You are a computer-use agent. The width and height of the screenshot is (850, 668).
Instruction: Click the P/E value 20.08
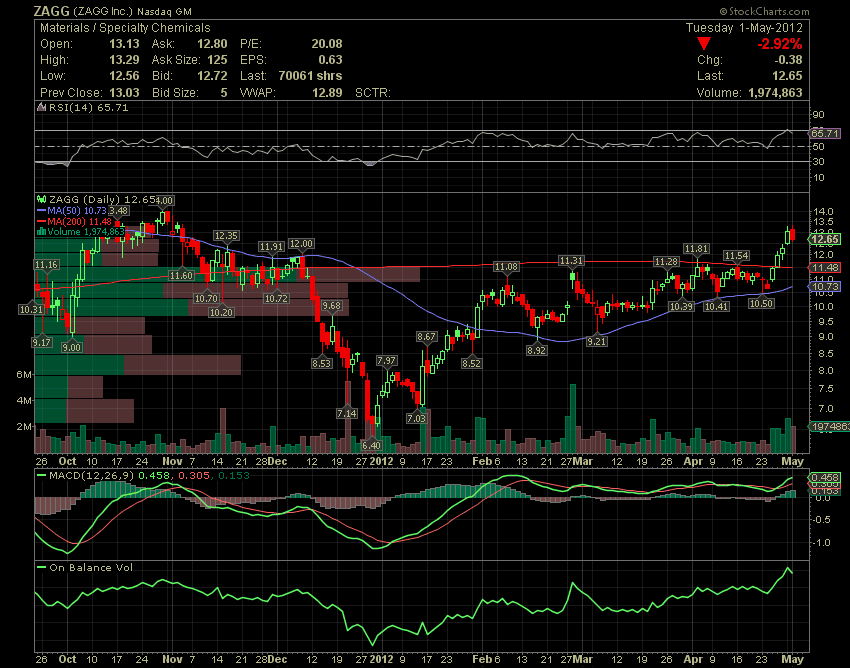tap(327, 44)
